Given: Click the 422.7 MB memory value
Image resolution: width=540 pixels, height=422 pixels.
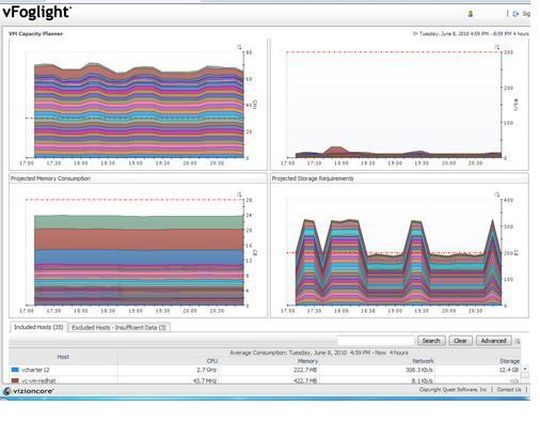Looking at the screenshot, I should 304,381.
